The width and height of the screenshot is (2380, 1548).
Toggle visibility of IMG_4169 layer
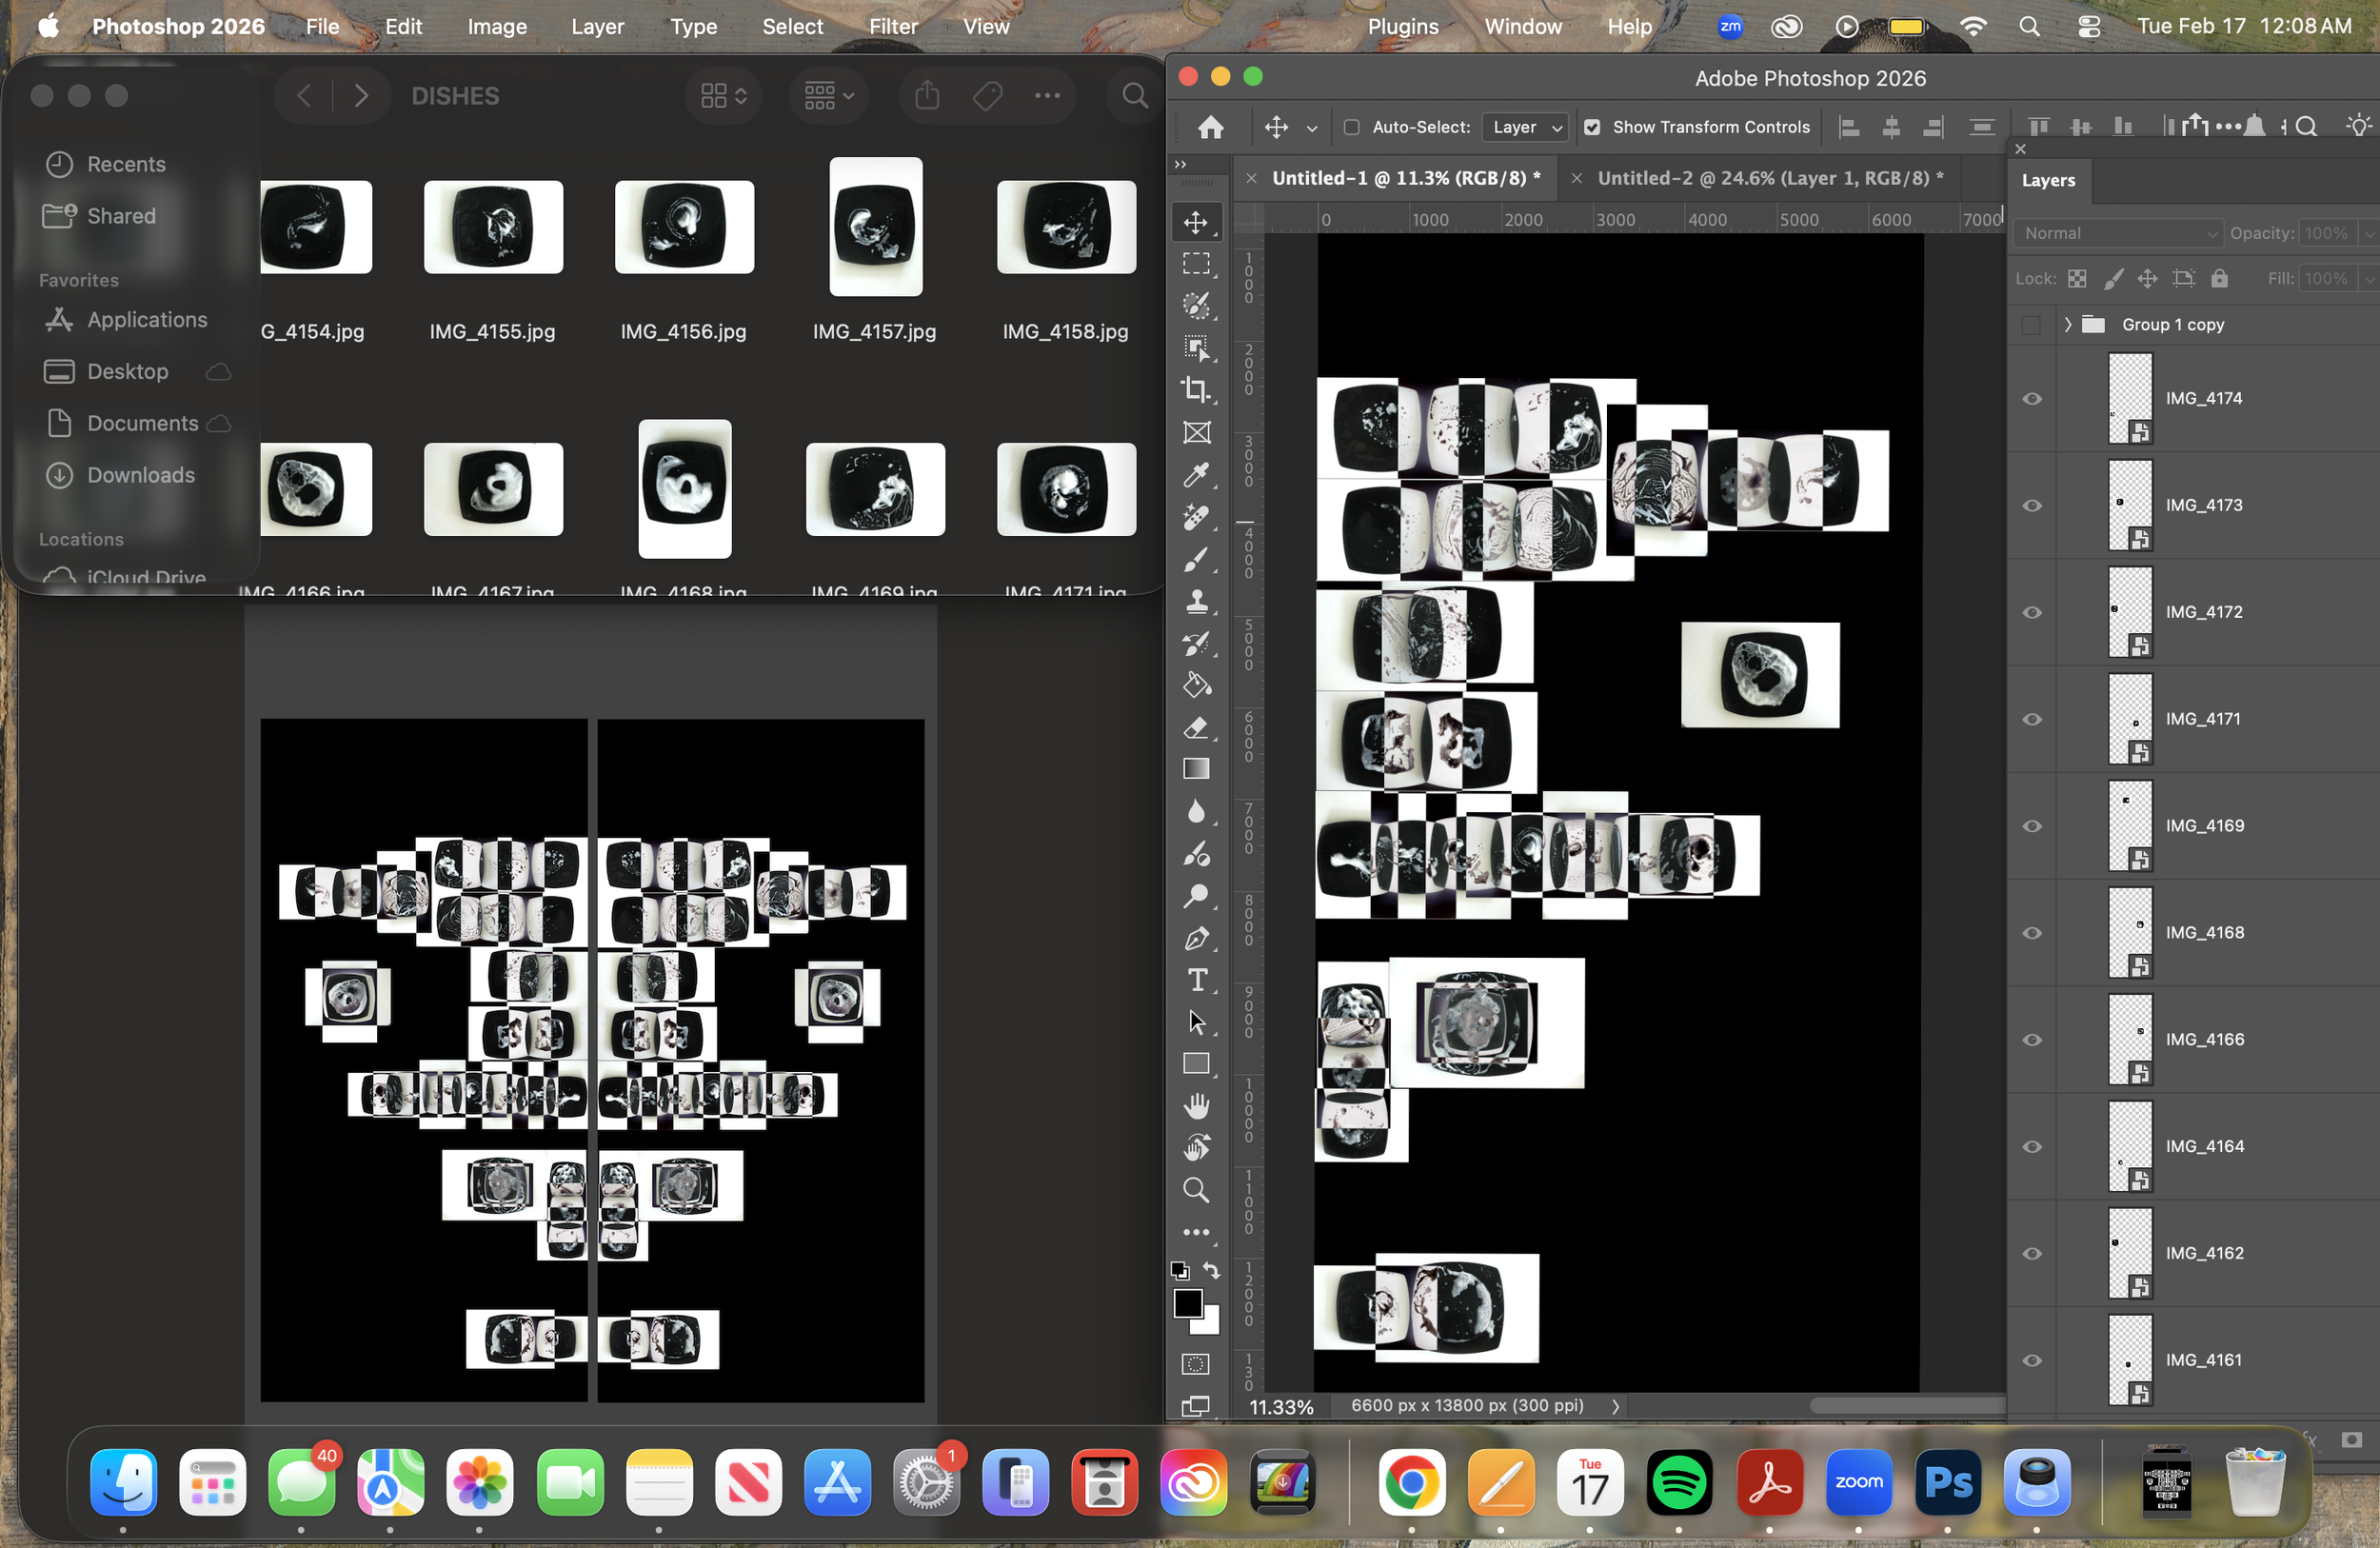[2032, 827]
